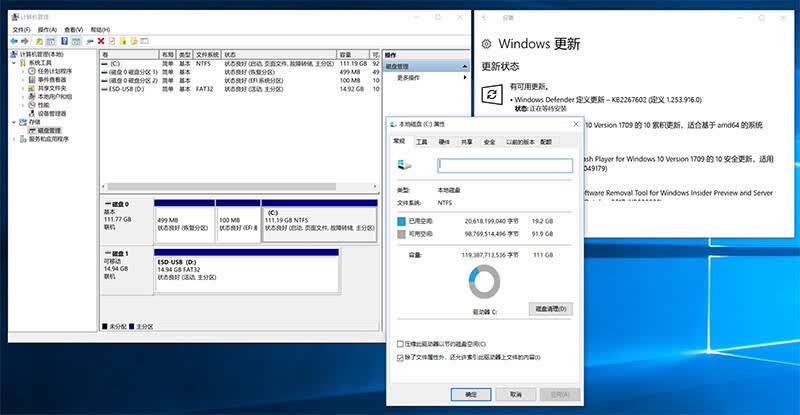Click the drive label text field
The image size is (800, 415).
click(505, 165)
